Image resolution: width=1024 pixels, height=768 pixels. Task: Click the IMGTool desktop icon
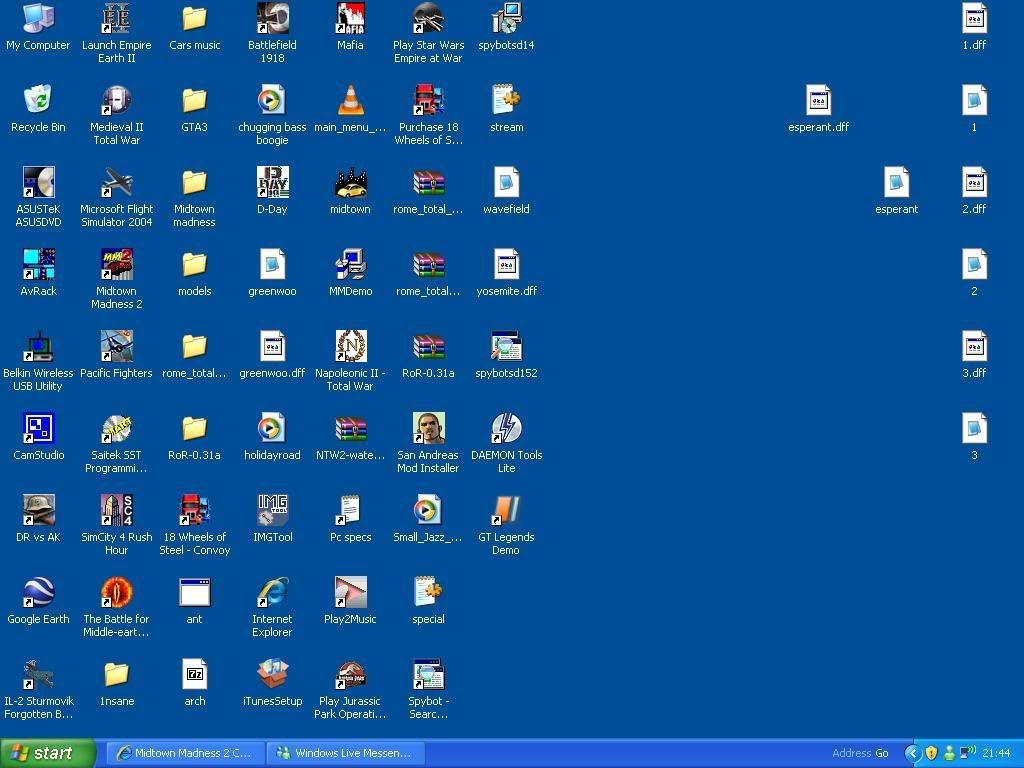tap(272, 511)
